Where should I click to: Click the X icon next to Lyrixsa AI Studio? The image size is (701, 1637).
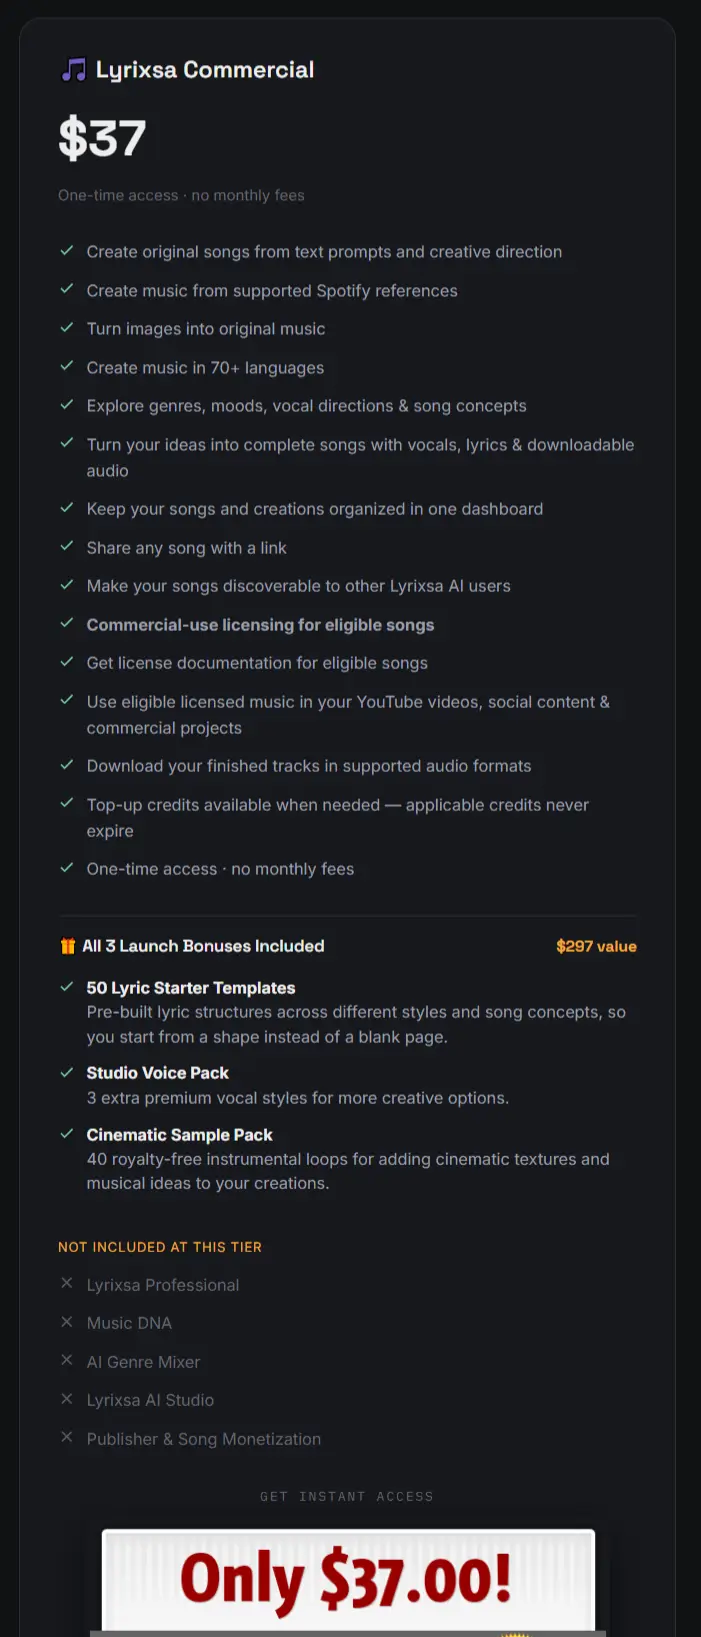[67, 1399]
